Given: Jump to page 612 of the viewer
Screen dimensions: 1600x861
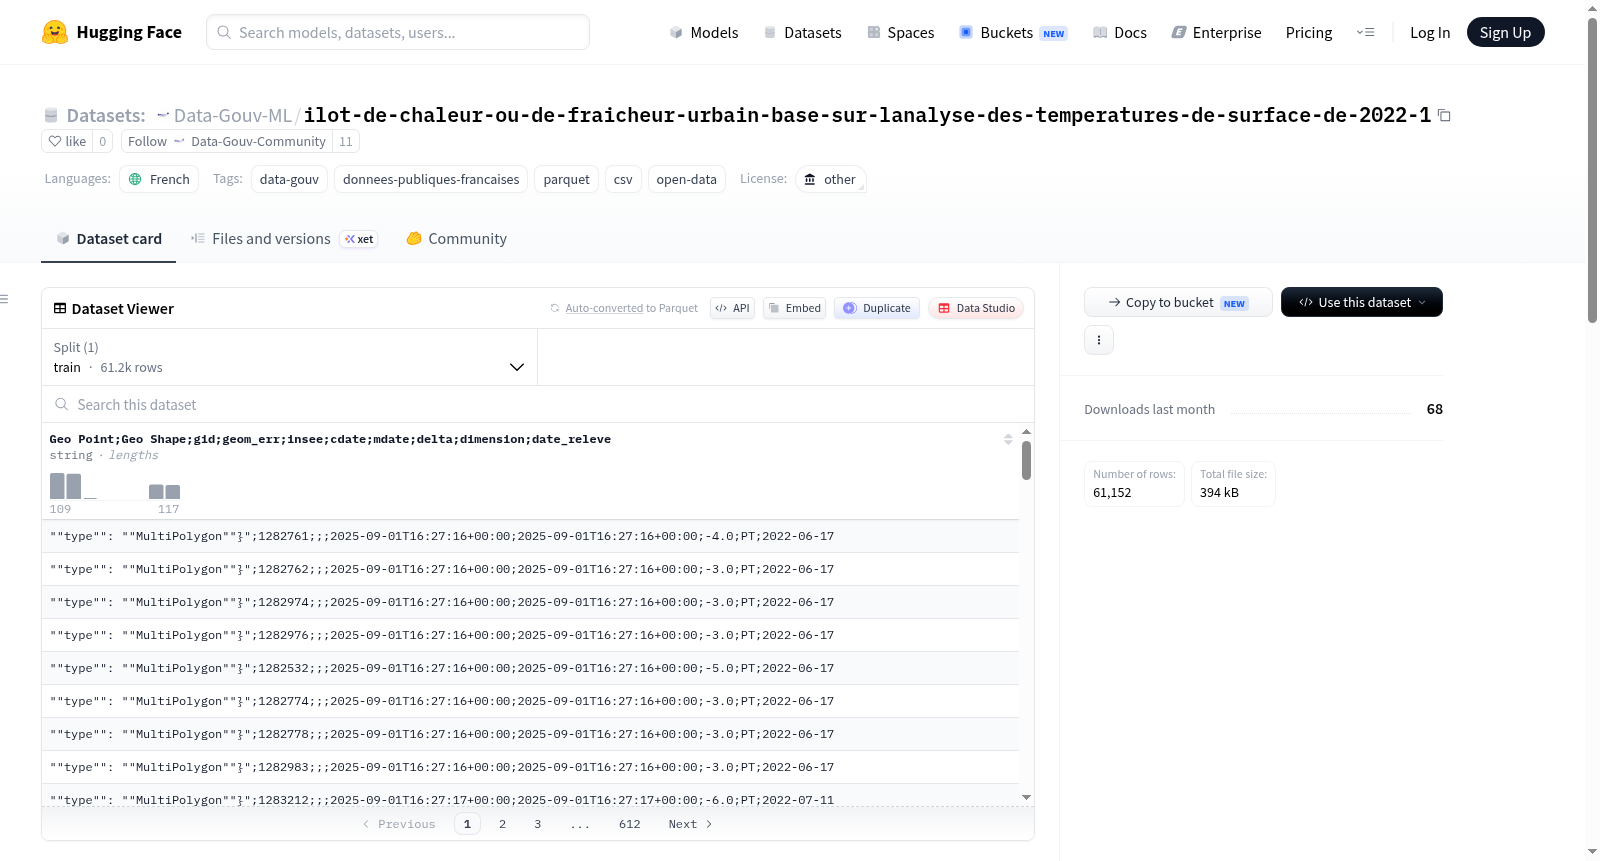Looking at the screenshot, I should coord(630,824).
